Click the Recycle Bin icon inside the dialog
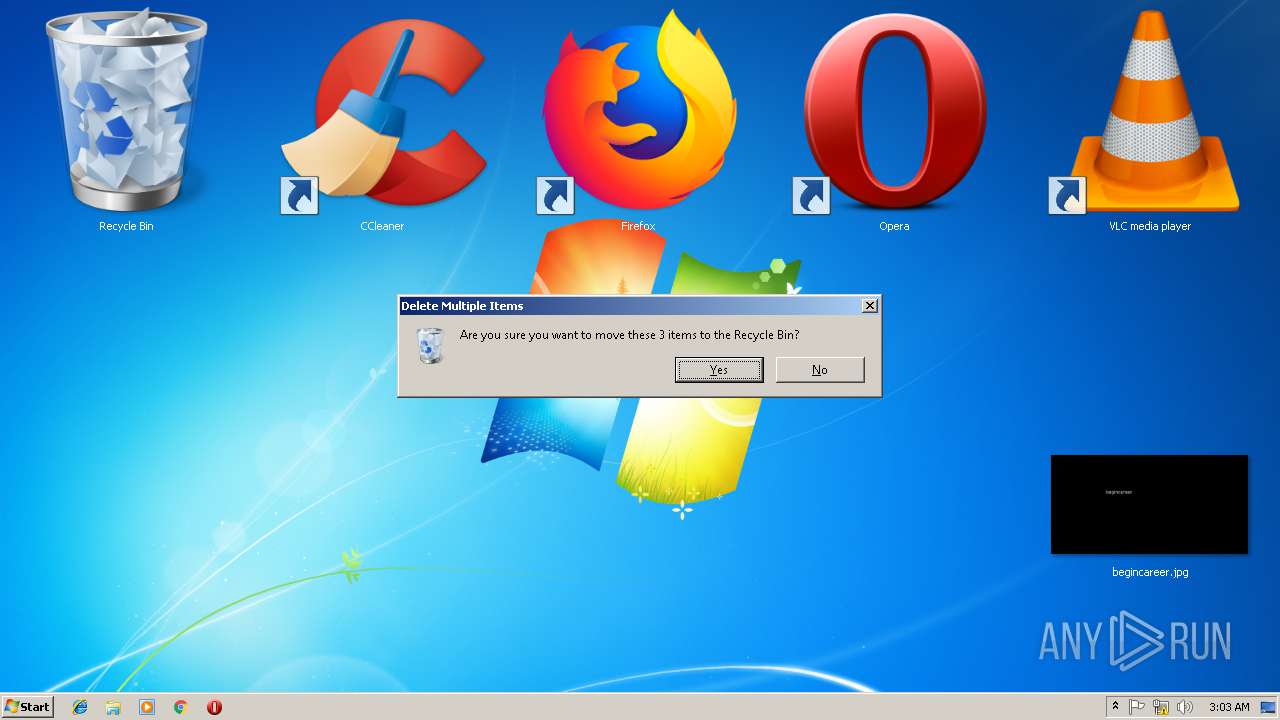 tap(430, 345)
